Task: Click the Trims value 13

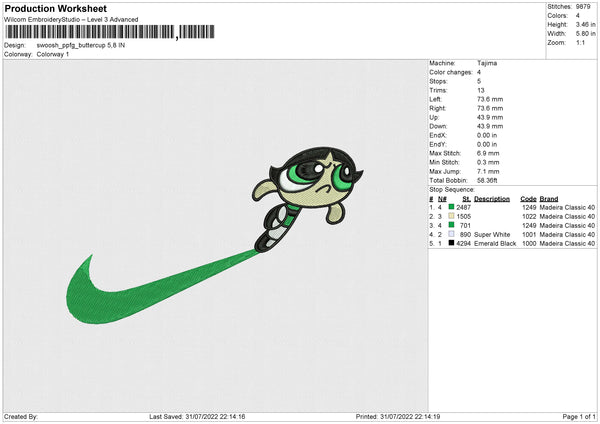Action: (x=481, y=90)
